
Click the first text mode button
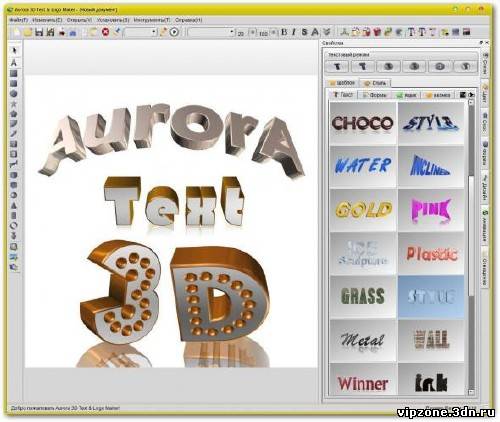point(337,66)
